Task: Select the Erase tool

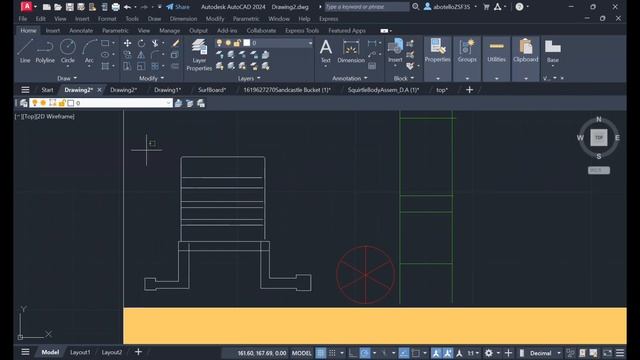Action: click(176, 43)
